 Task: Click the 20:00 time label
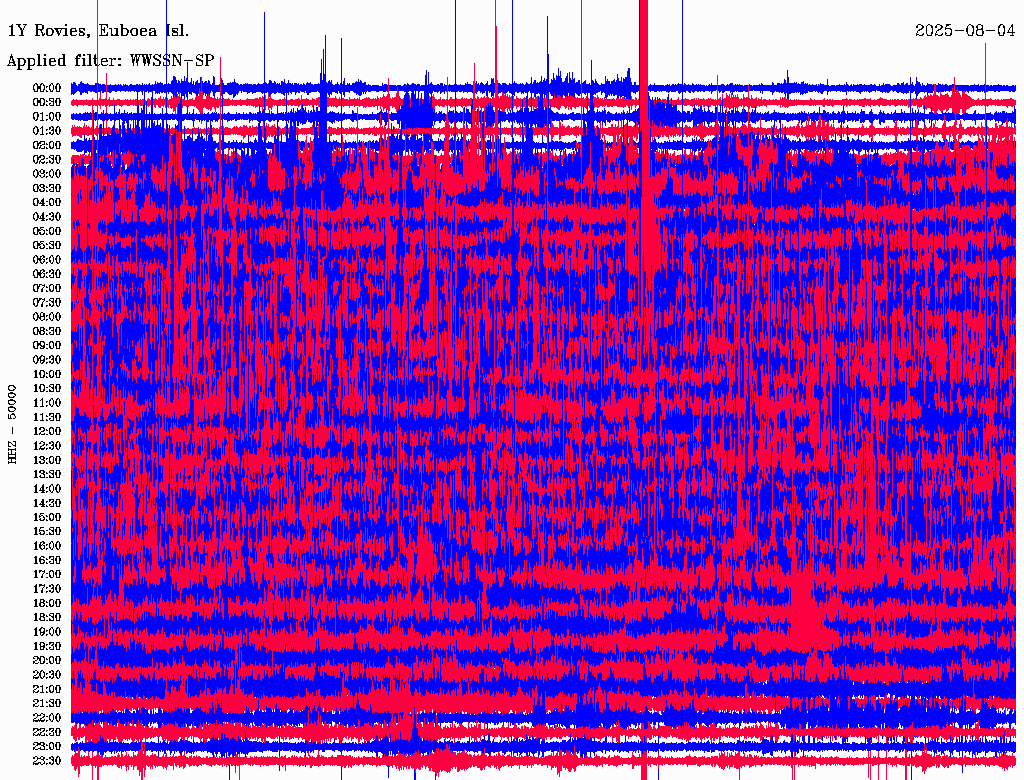47,660
